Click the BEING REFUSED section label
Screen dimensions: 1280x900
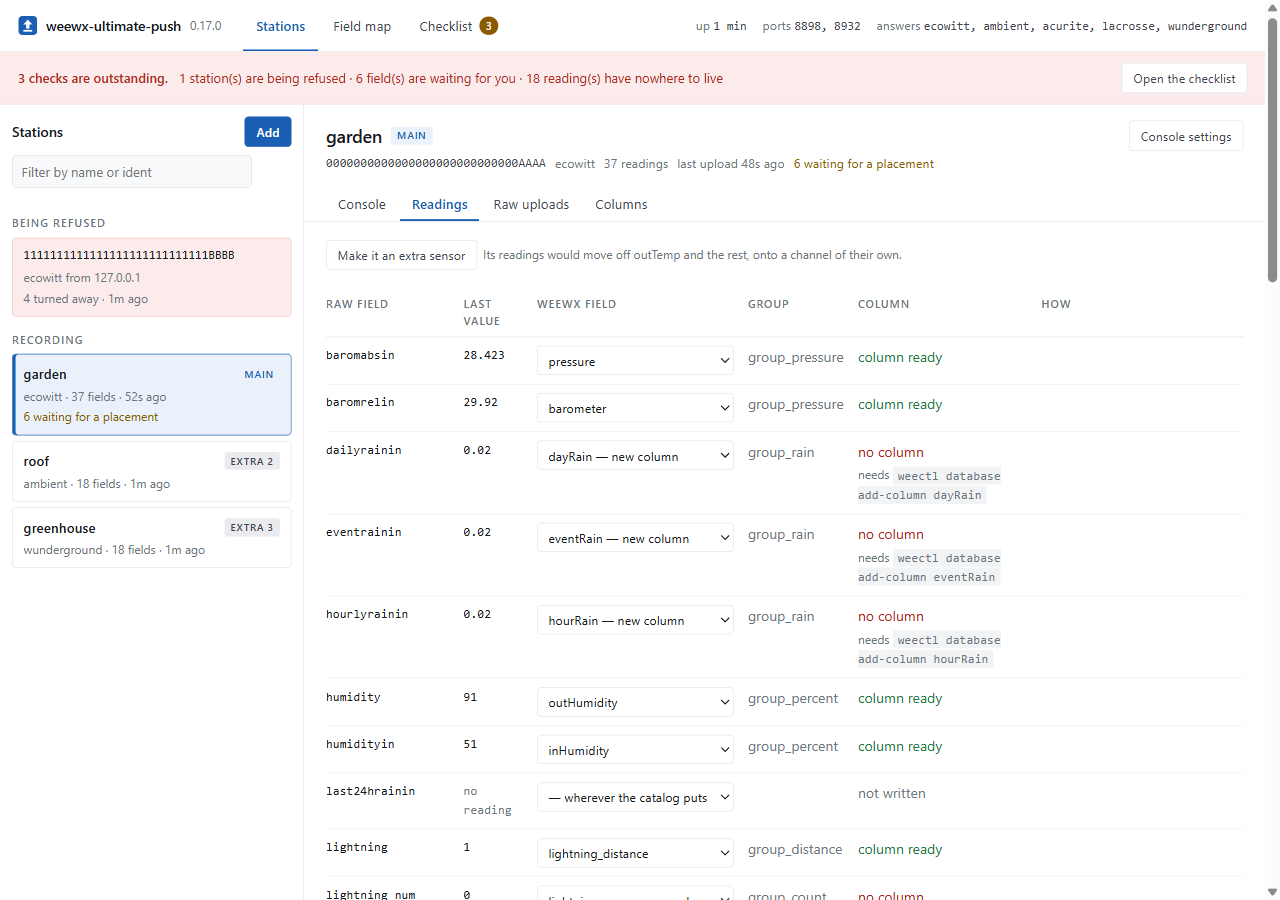tap(59, 223)
